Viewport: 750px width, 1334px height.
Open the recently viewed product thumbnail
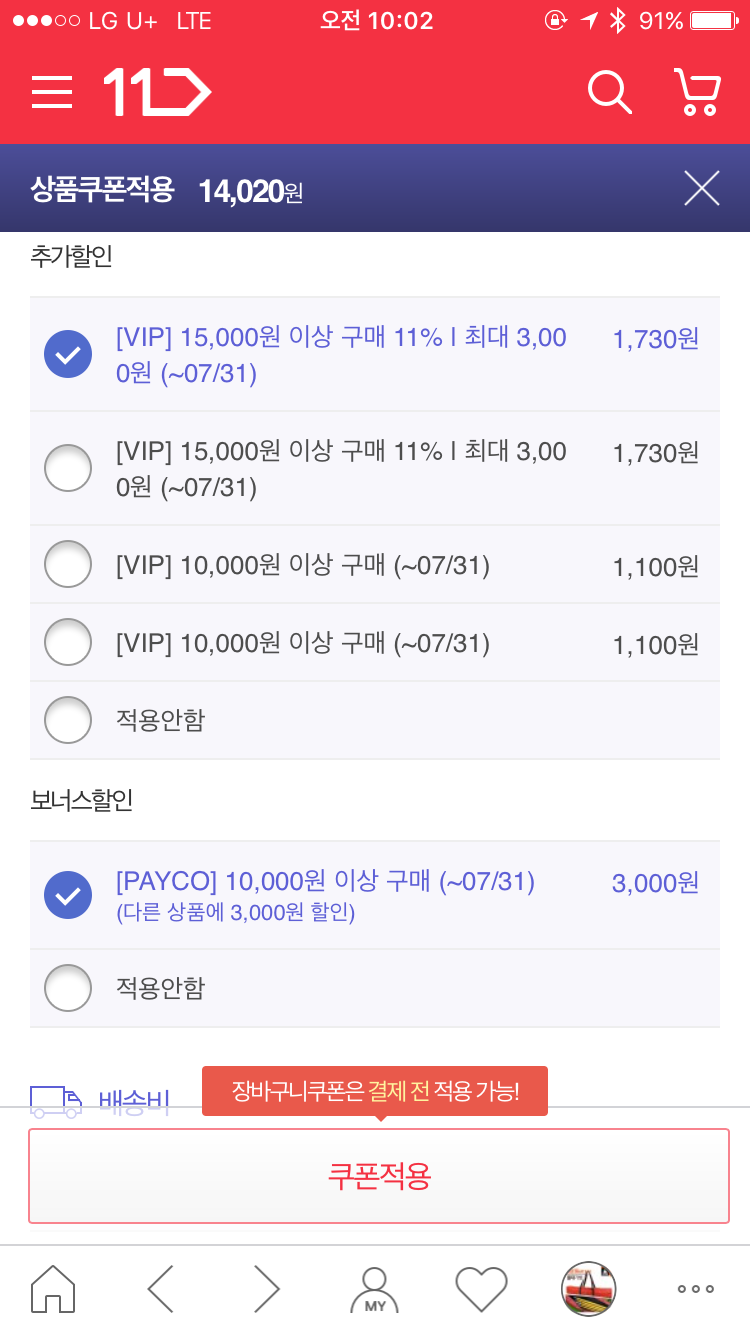[x=588, y=1288]
